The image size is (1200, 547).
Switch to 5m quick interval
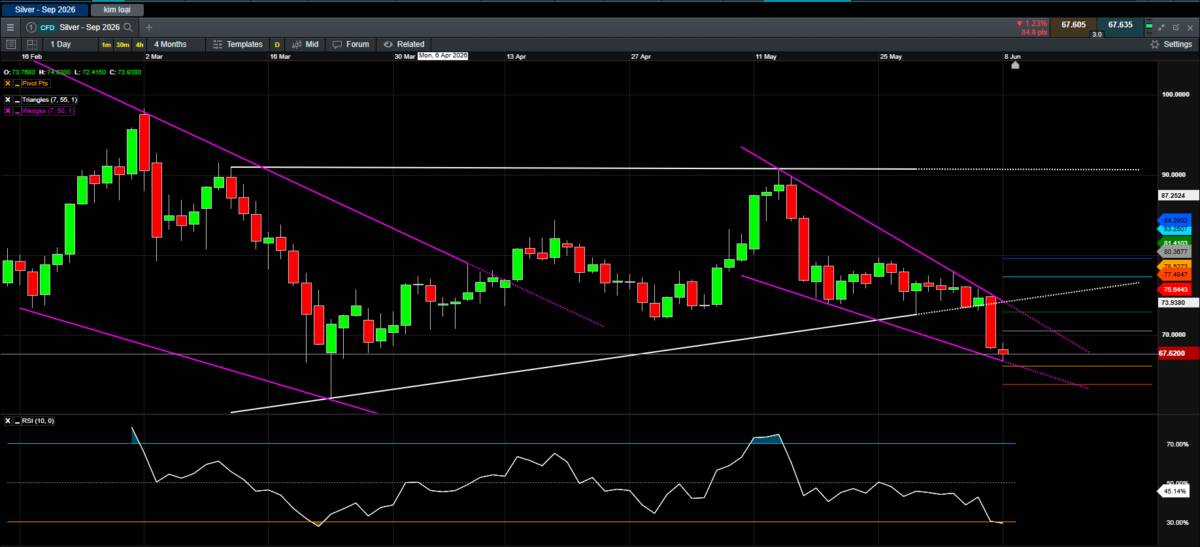(106, 45)
